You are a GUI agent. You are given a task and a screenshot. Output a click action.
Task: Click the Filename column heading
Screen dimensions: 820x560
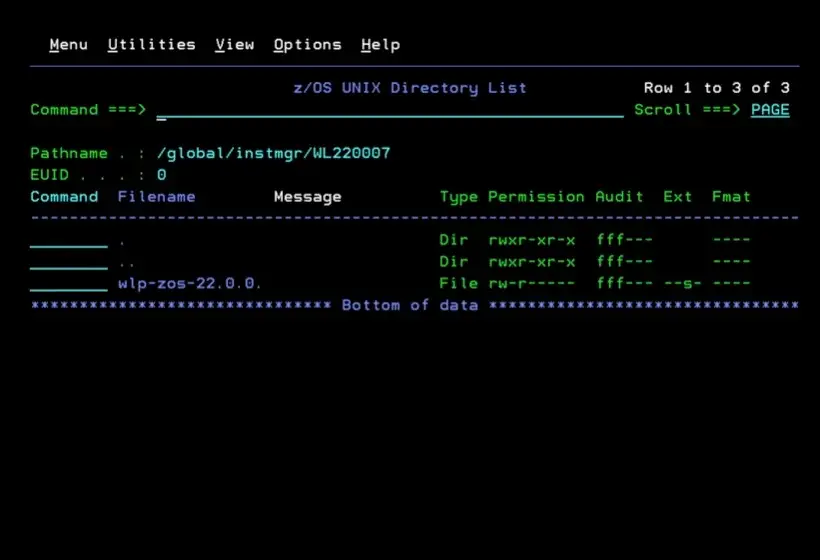tap(156, 197)
